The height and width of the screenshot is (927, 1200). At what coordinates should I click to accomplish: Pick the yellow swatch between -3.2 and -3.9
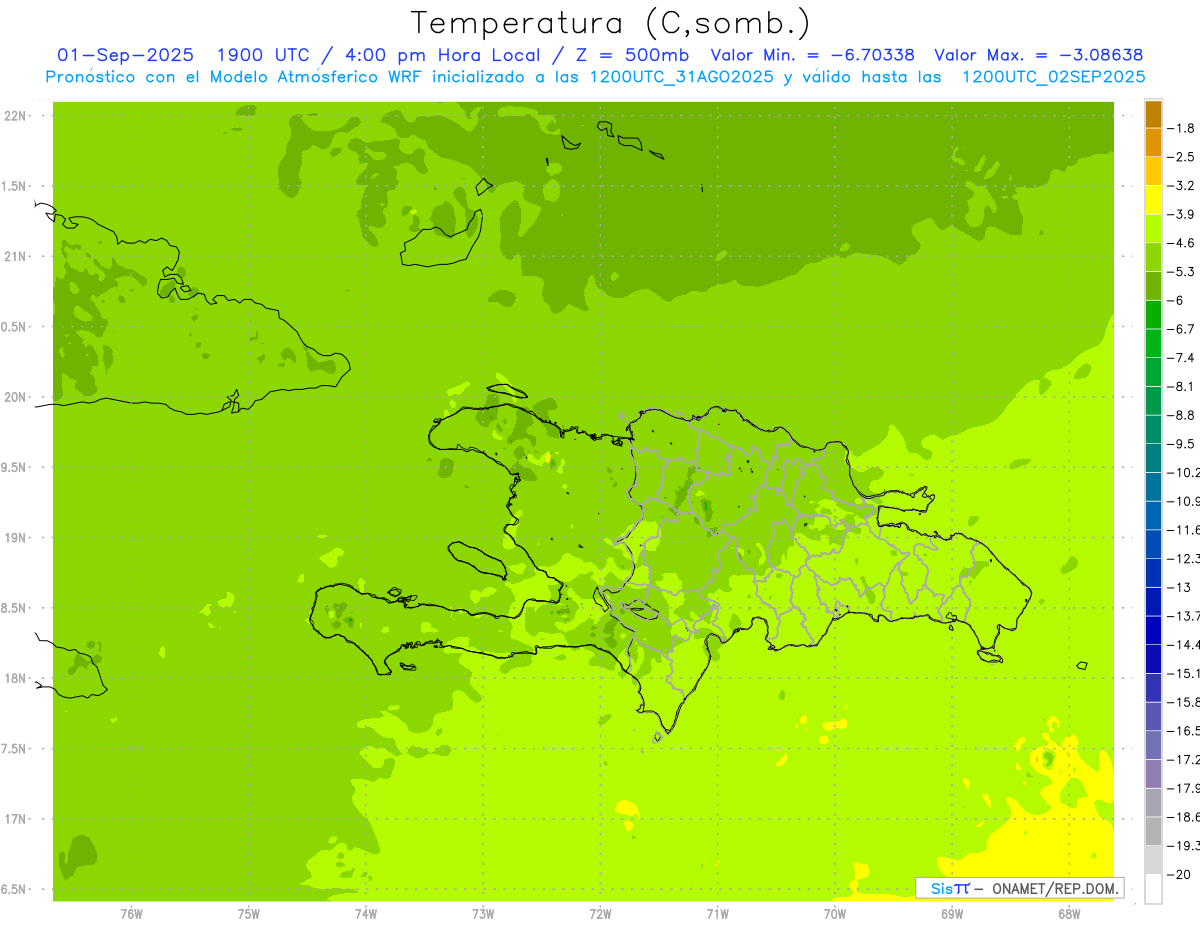[1153, 200]
